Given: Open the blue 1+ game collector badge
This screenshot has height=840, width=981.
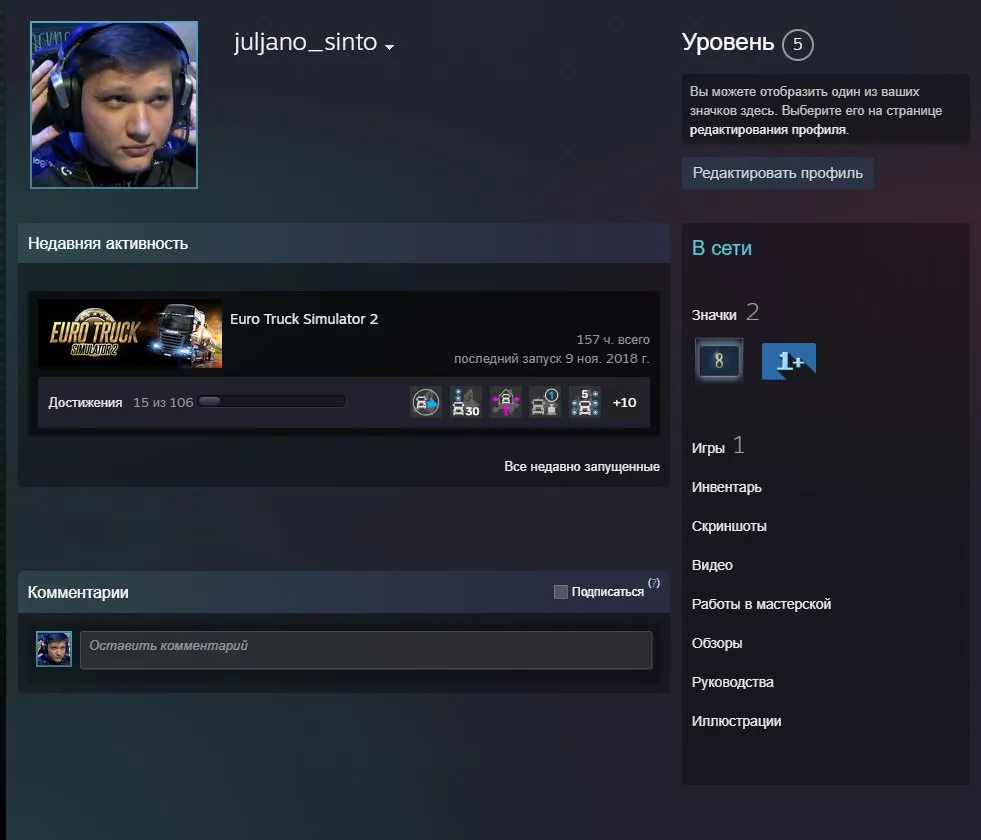Looking at the screenshot, I should pyautogui.click(x=788, y=361).
